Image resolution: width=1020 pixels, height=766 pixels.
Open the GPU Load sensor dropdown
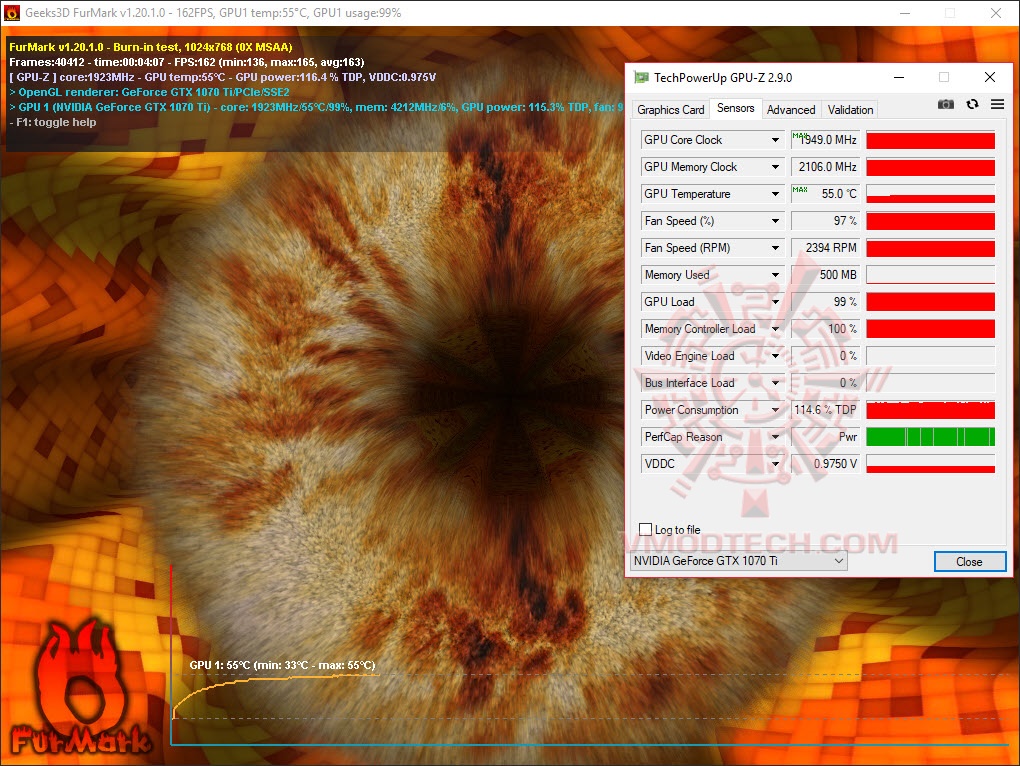tap(775, 302)
